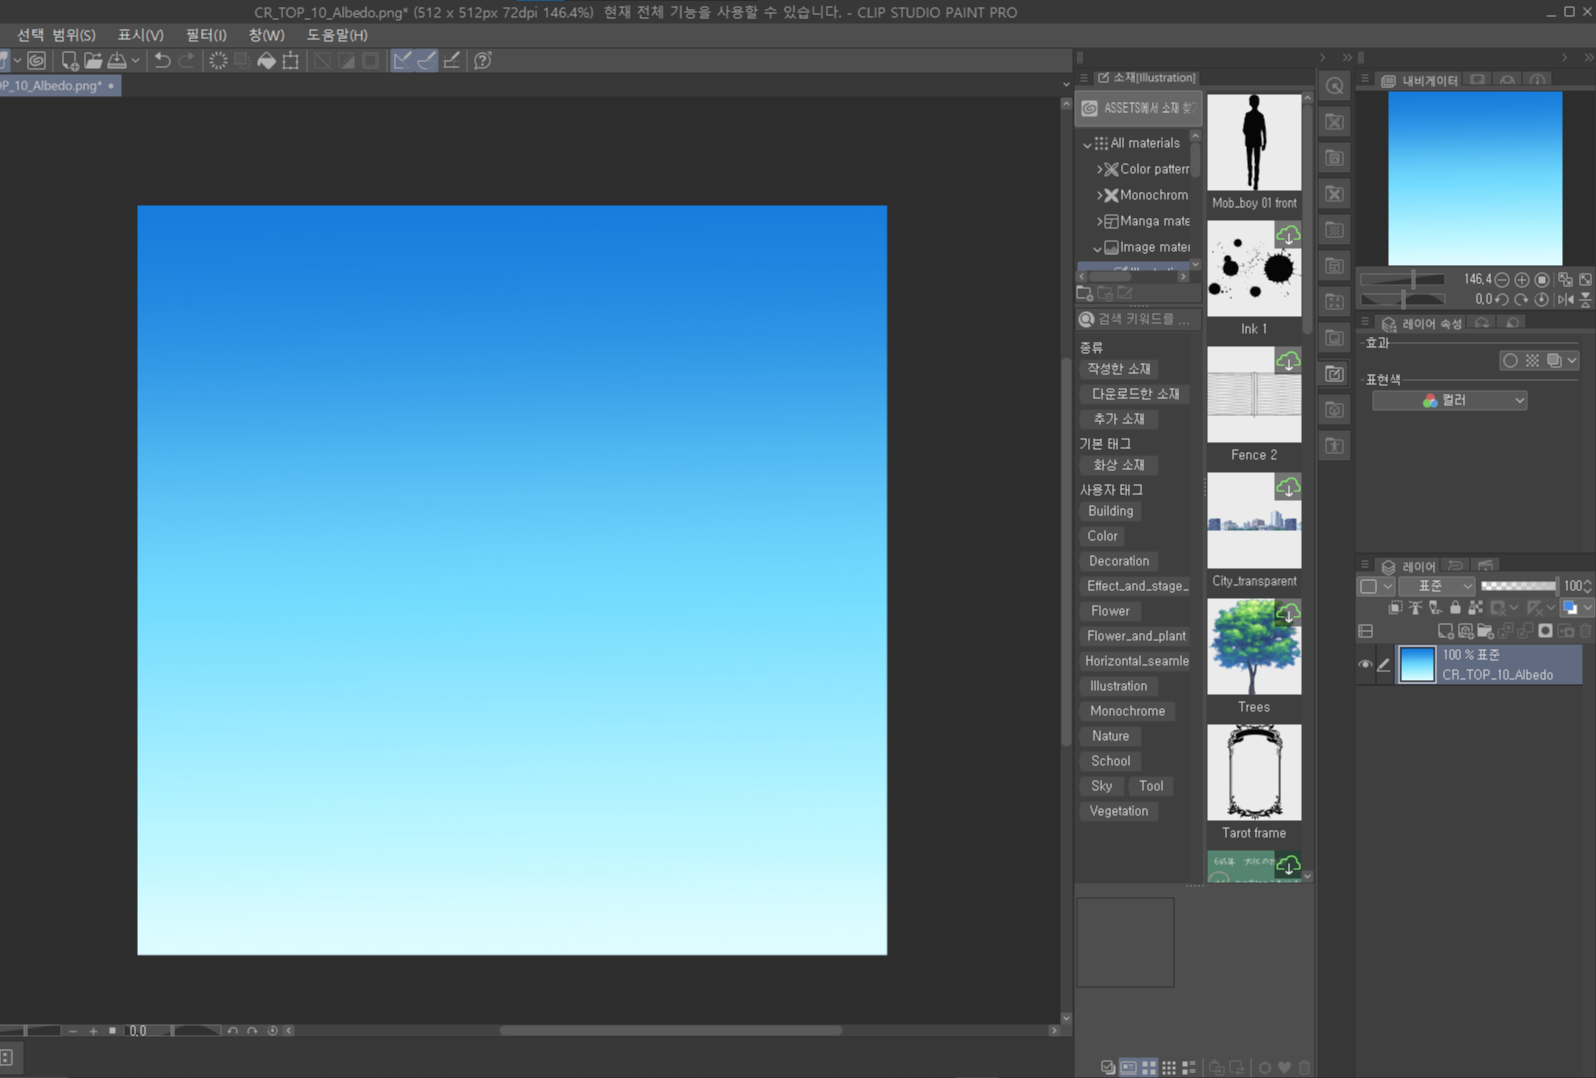The width and height of the screenshot is (1596, 1078).
Task: Select the Vegetation user tag
Action: pyautogui.click(x=1118, y=811)
